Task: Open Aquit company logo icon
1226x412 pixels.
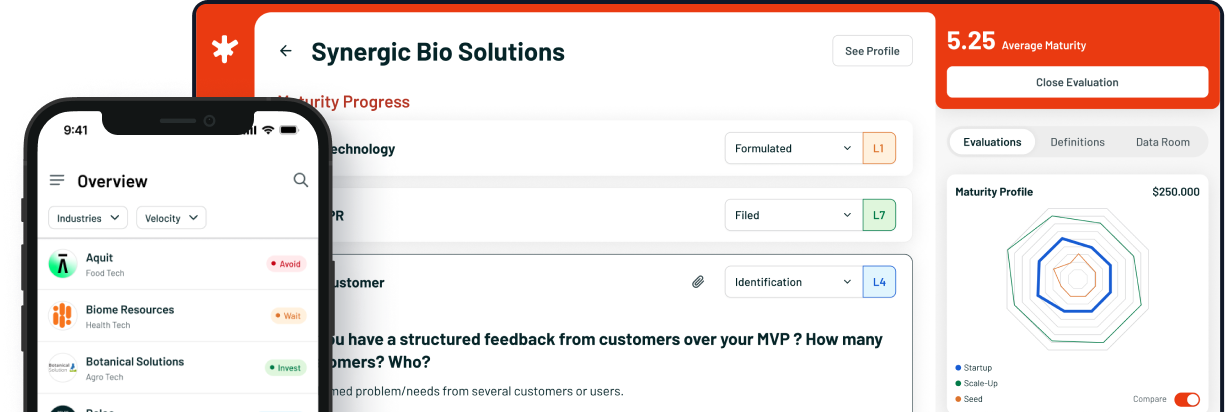Action: pyautogui.click(x=62, y=264)
